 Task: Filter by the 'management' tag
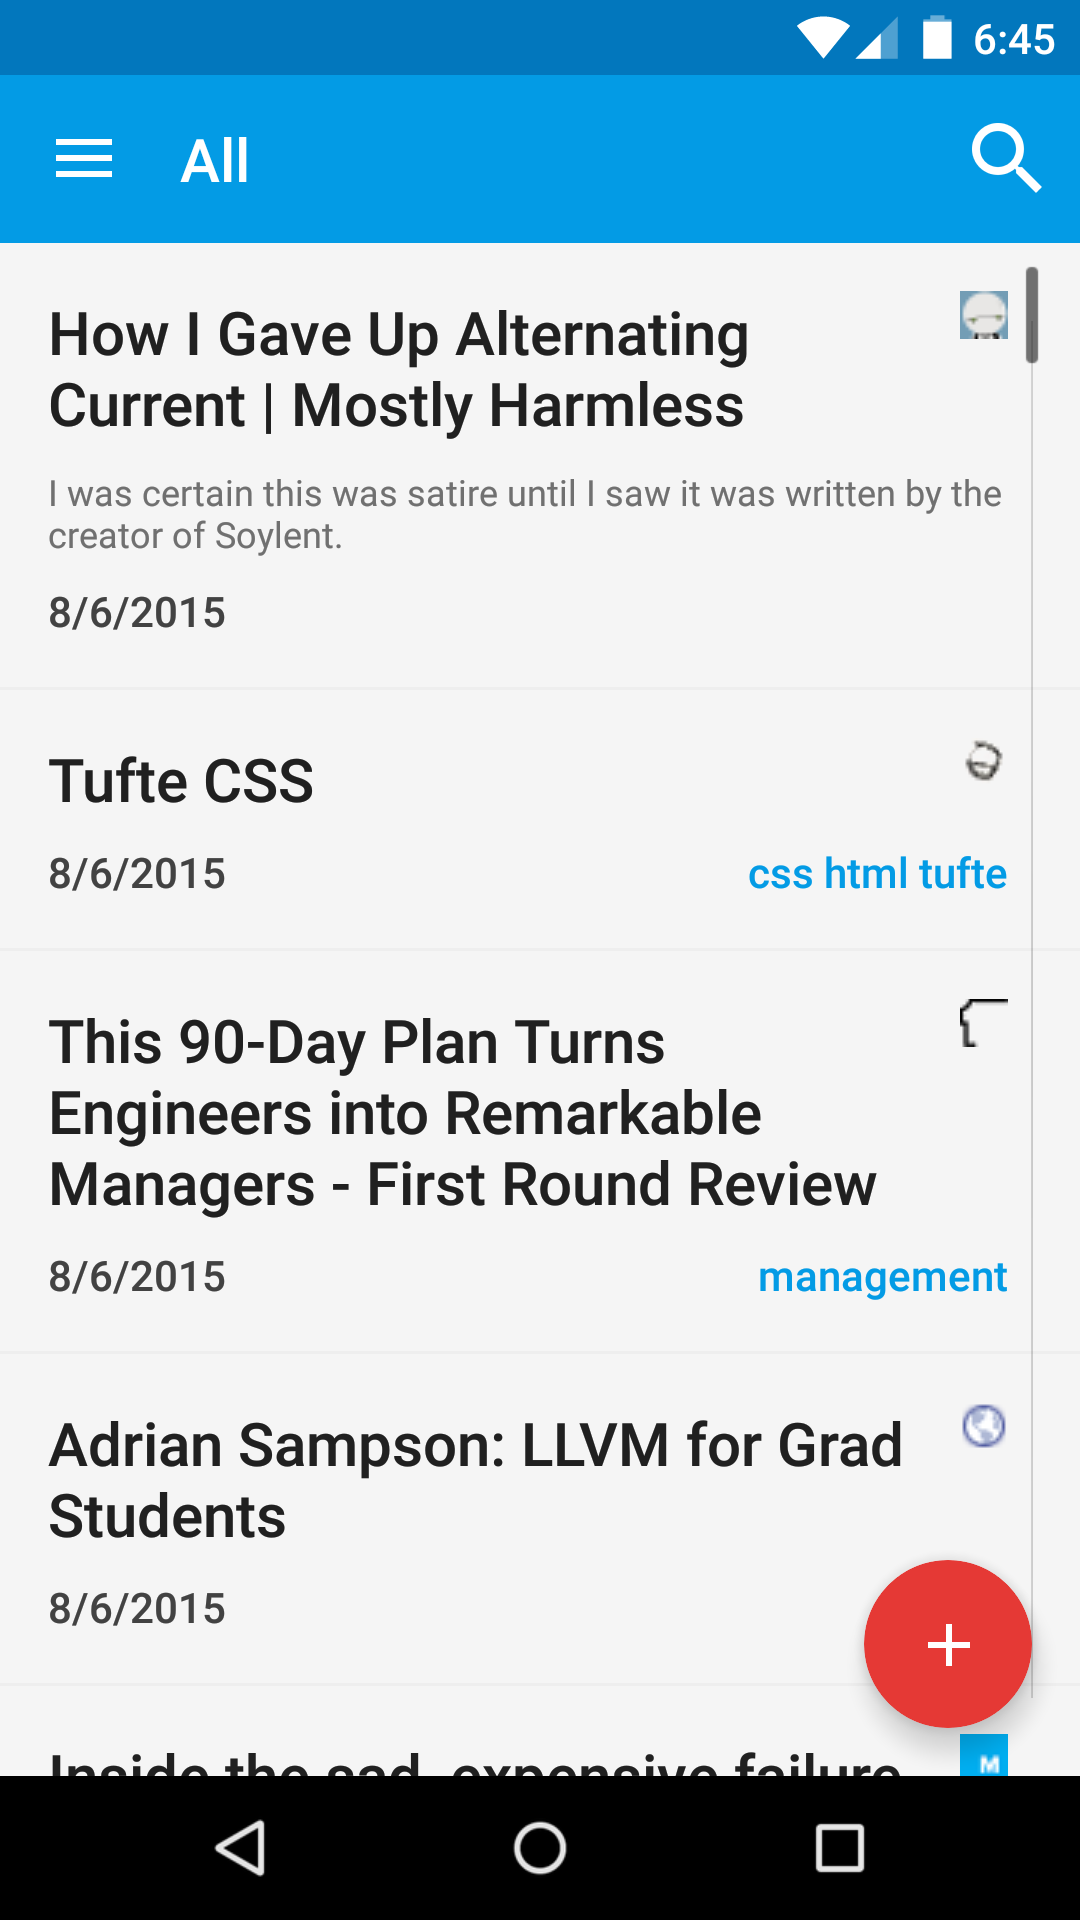click(882, 1277)
